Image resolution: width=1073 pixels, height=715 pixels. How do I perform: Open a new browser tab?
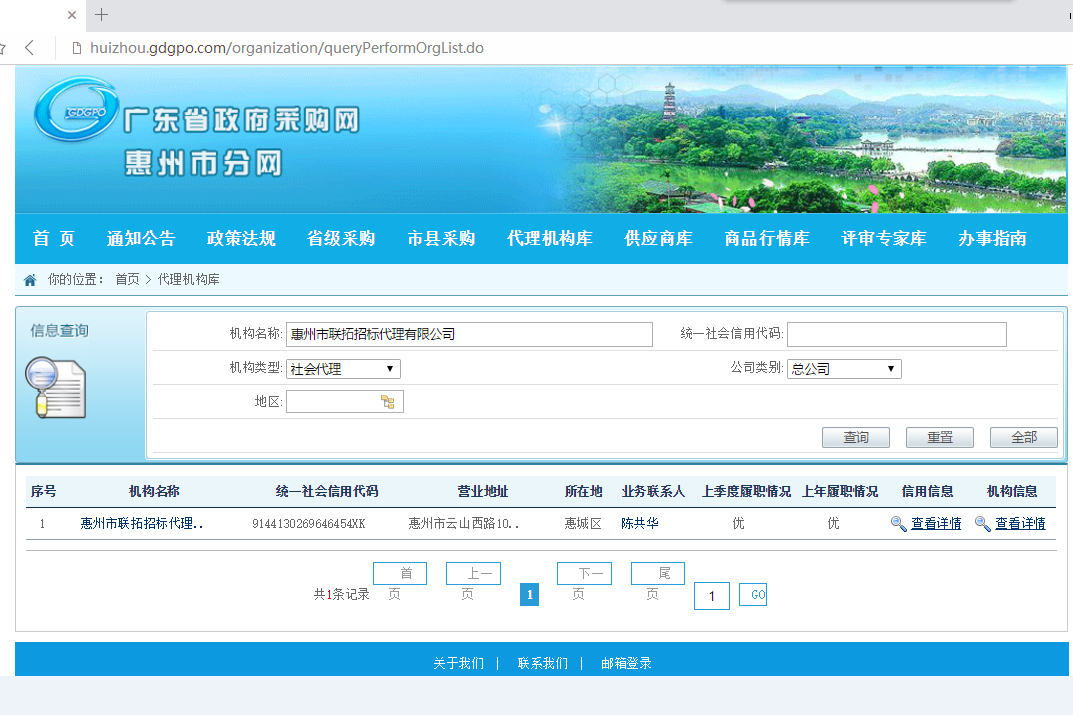(101, 15)
